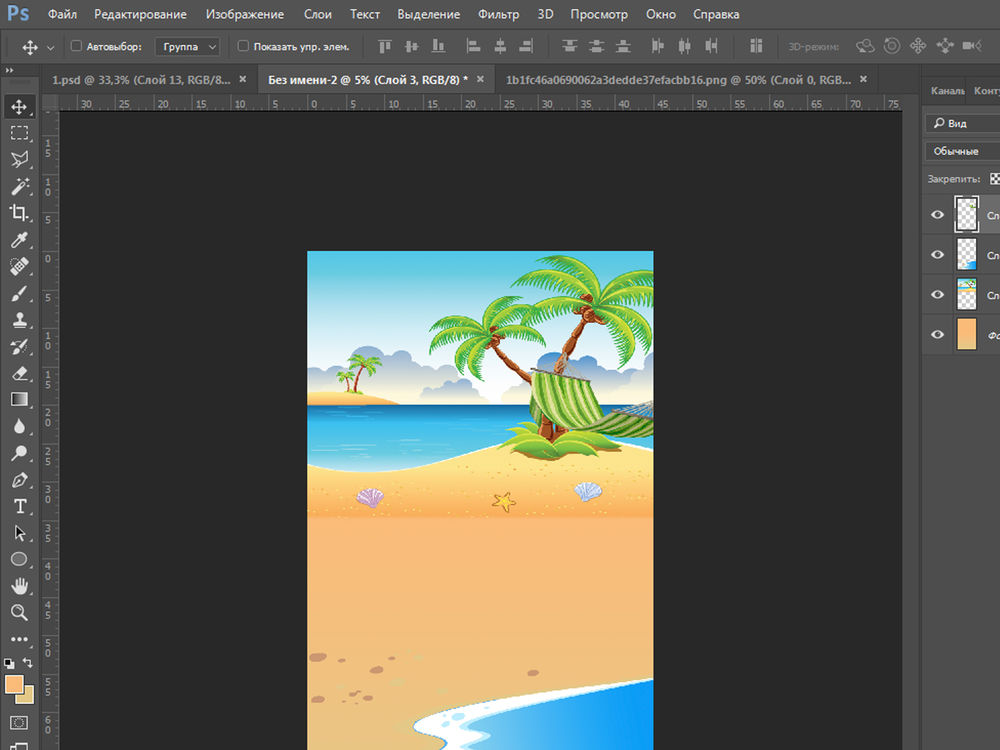Open the Обычные blend mode dropdown
The height and width of the screenshot is (750, 1000).
960,151
